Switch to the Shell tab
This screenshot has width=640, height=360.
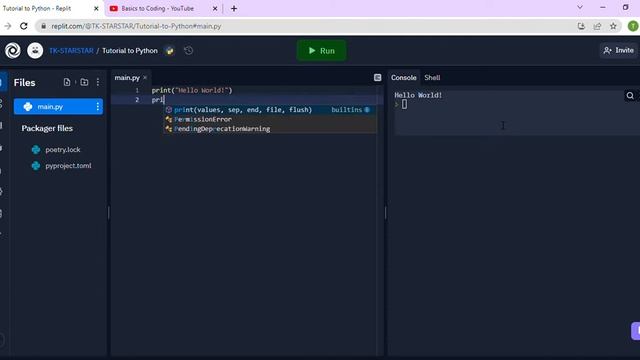pyautogui.click(x=432, y=78)
